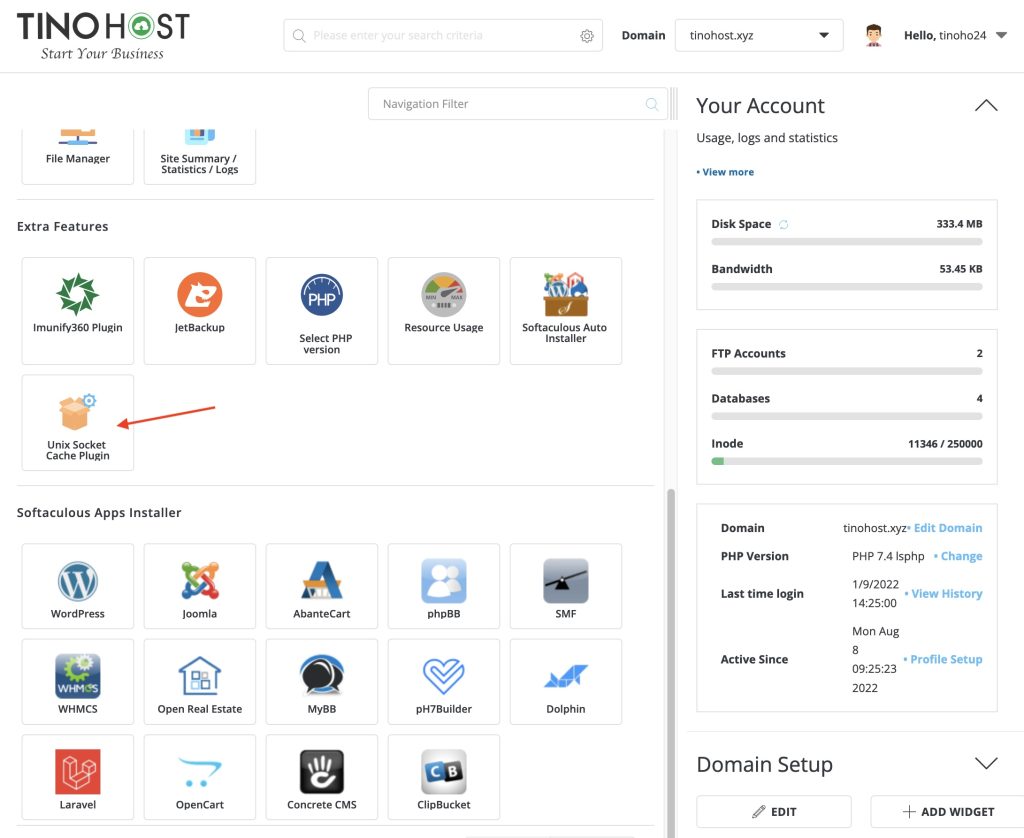Click the 333.4 MB disk space value

click(959, 223)
